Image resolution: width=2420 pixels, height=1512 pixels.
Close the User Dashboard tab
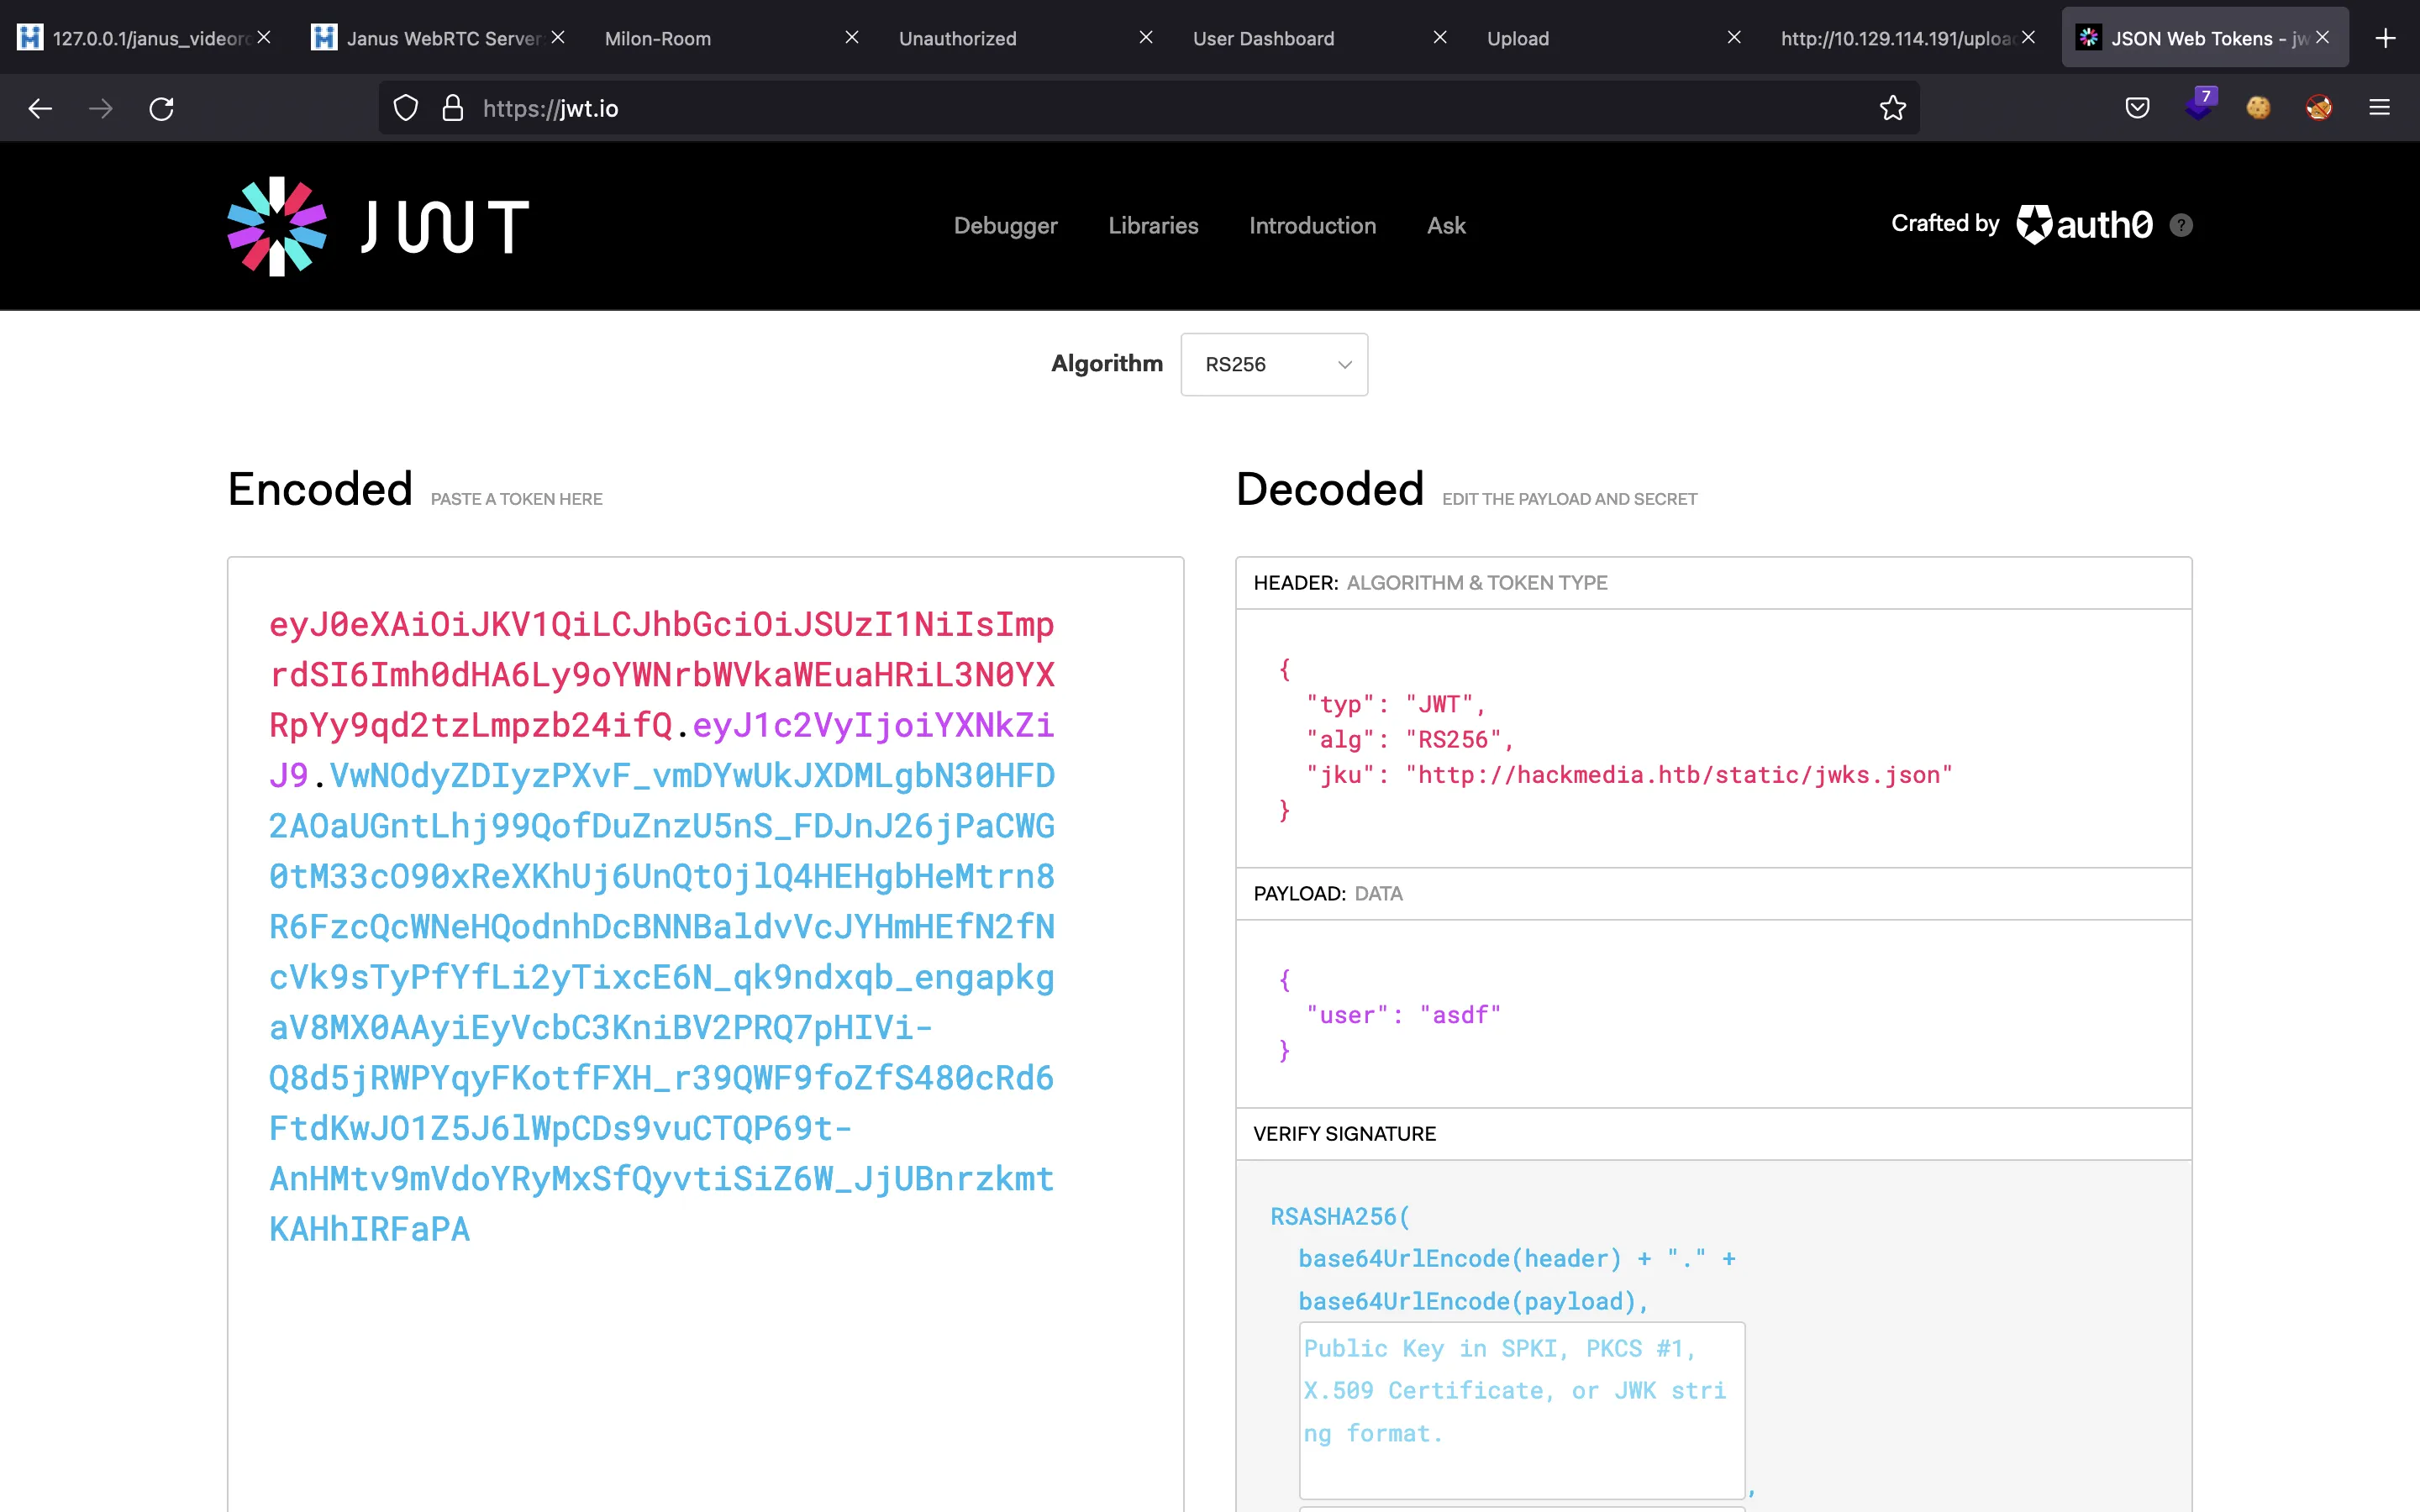click(x=1440, y=37)
